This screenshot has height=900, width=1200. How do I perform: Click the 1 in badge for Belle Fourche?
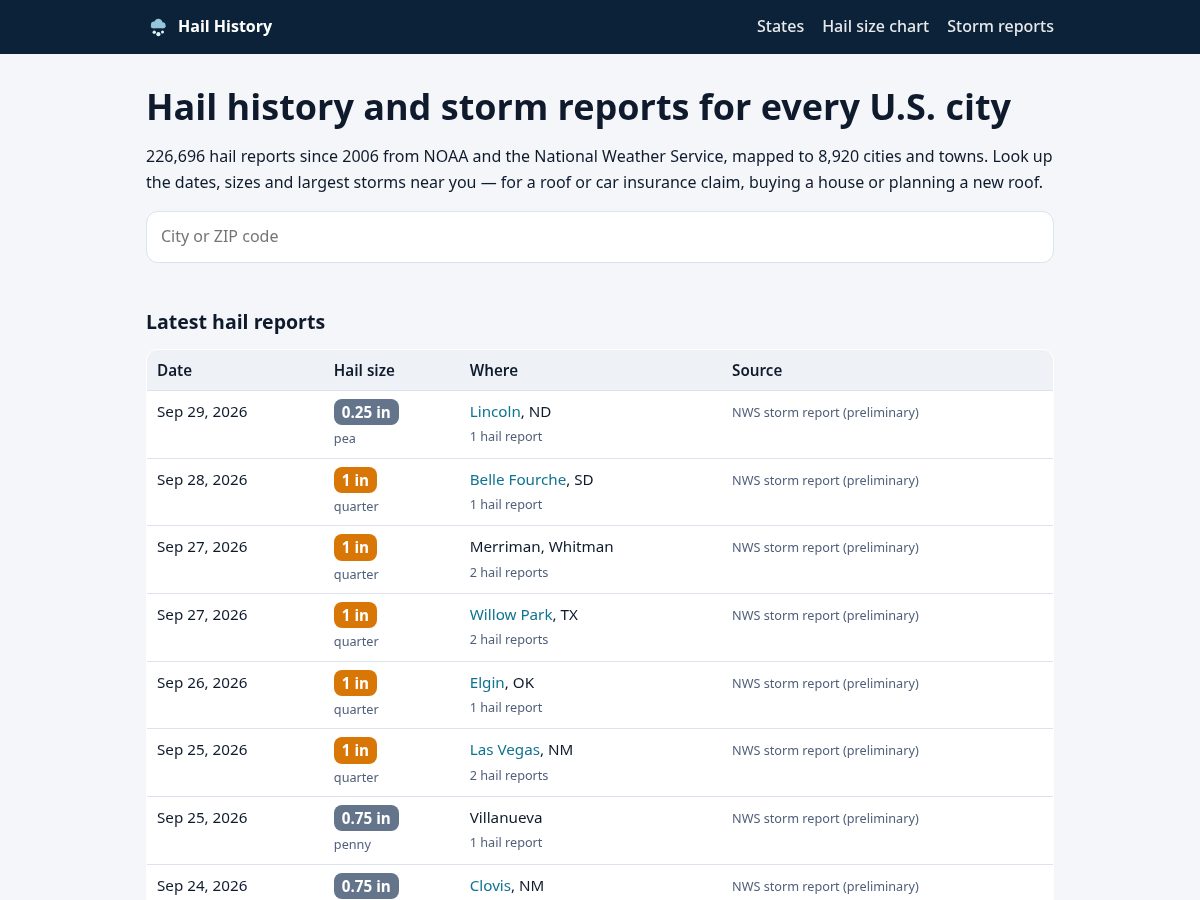pyautogui.click(x=355, y=480)
